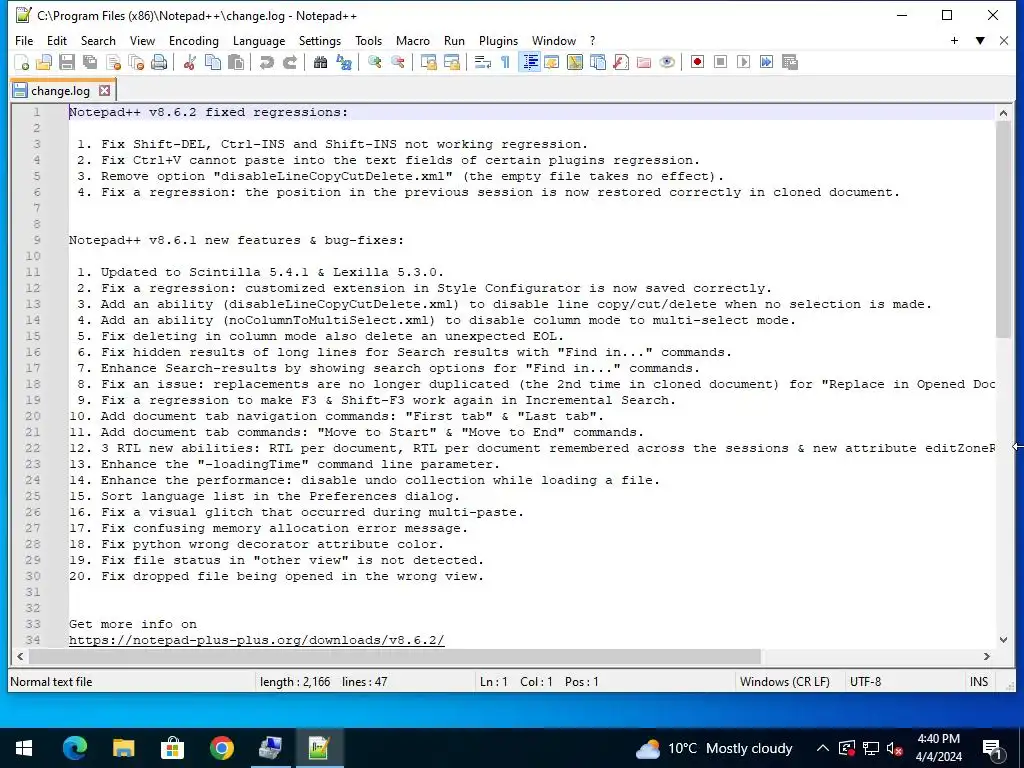This screenshot has width=1024, height=768.
Task: Toggle the Function List panel icon
Action: tap(620, 62)
